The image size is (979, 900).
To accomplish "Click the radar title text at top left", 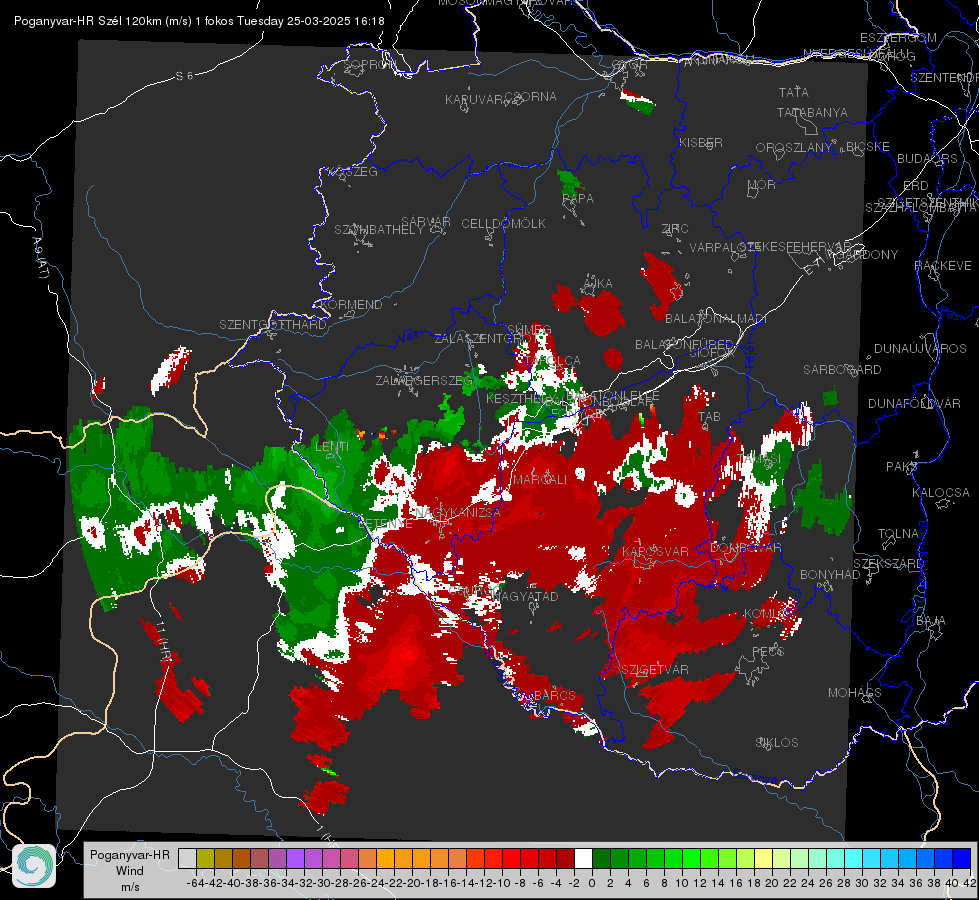I will [x=199, y=21].
